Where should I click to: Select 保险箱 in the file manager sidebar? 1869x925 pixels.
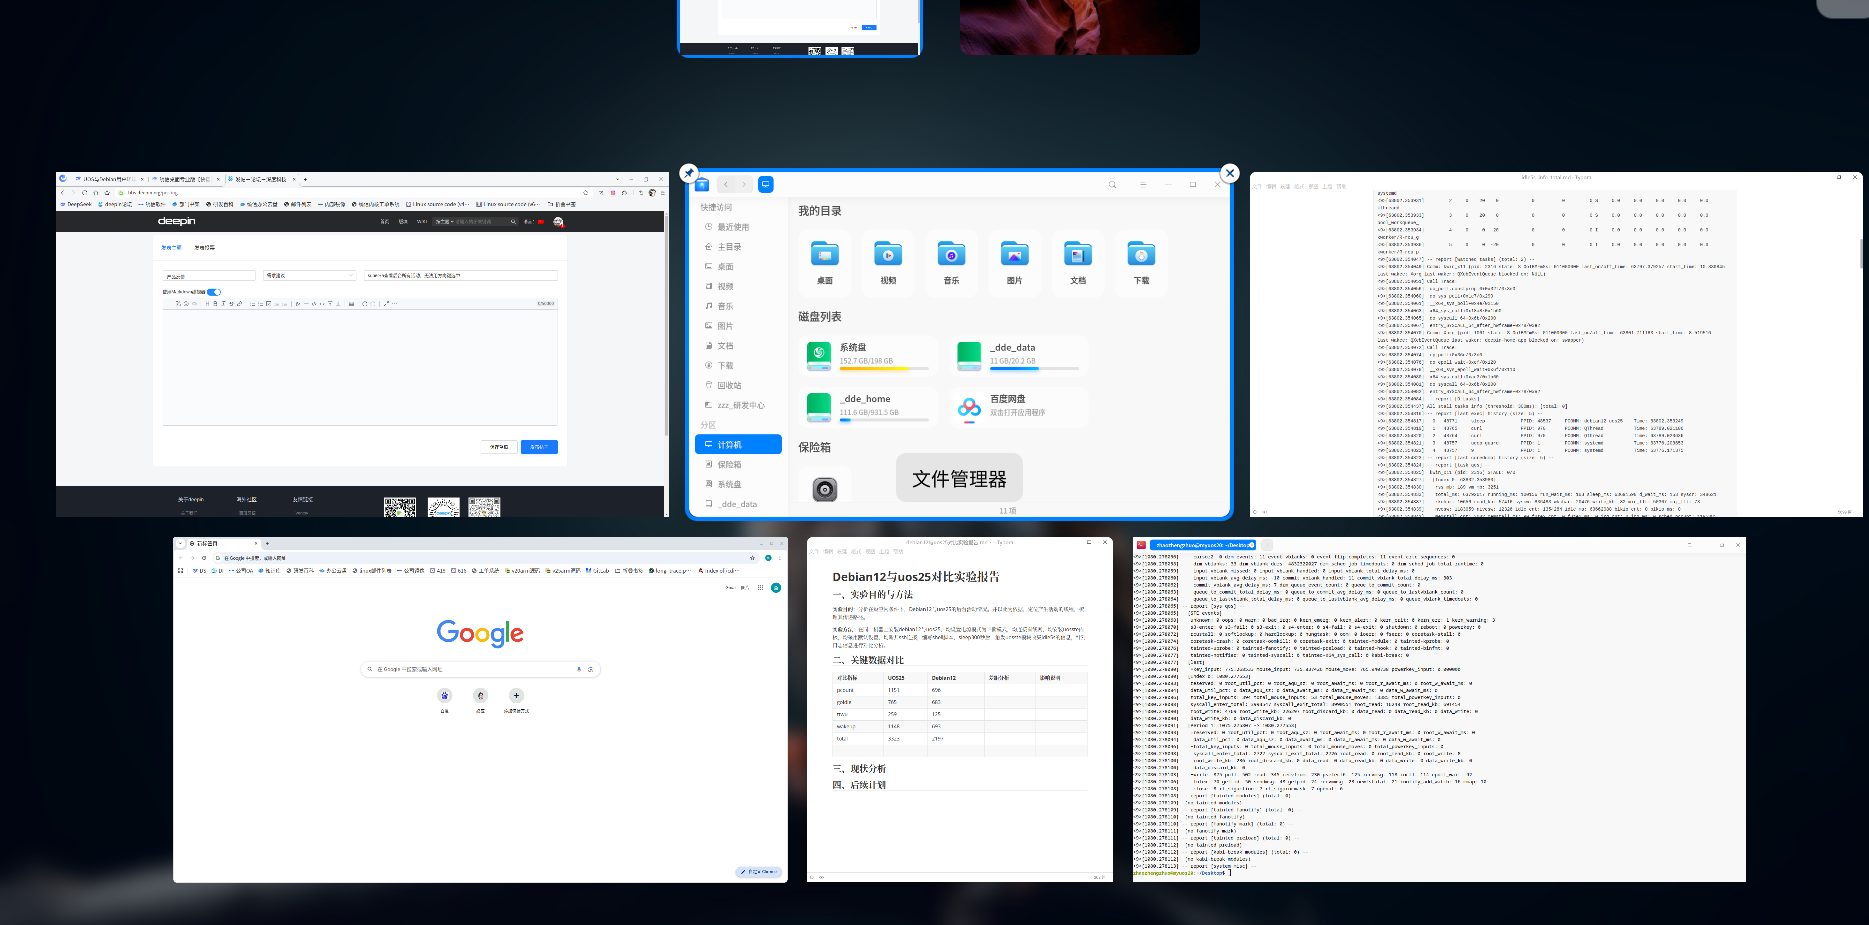click(738, 464)
